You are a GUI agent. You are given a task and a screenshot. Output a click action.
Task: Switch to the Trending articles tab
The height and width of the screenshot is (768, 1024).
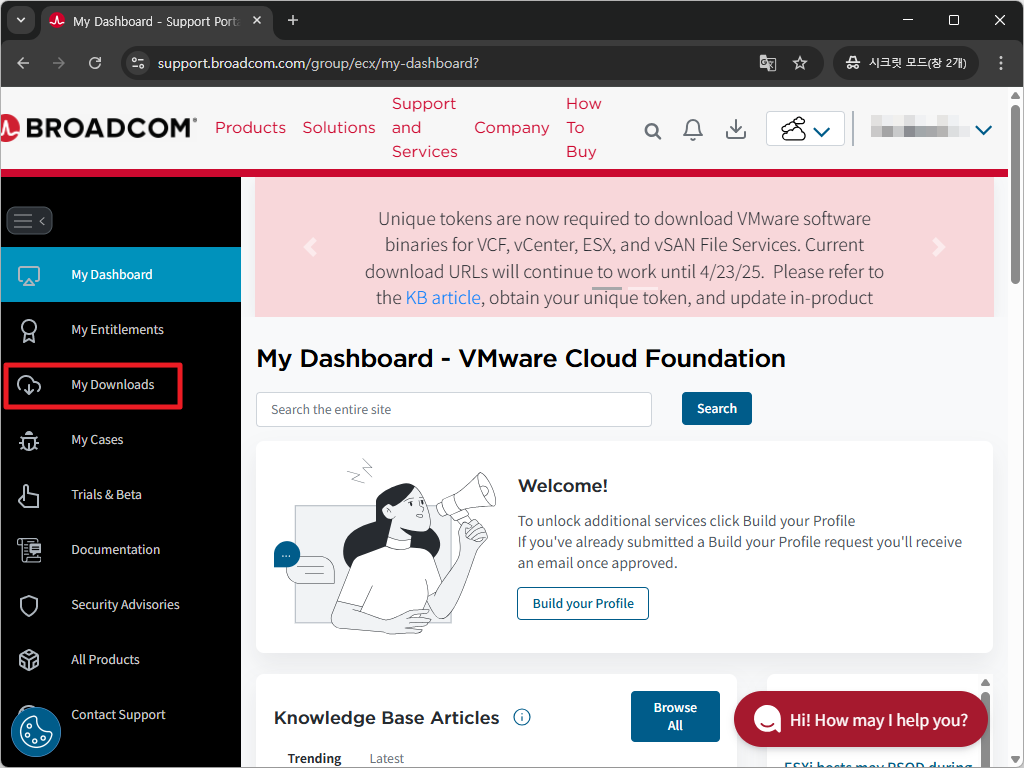[315, 759]
